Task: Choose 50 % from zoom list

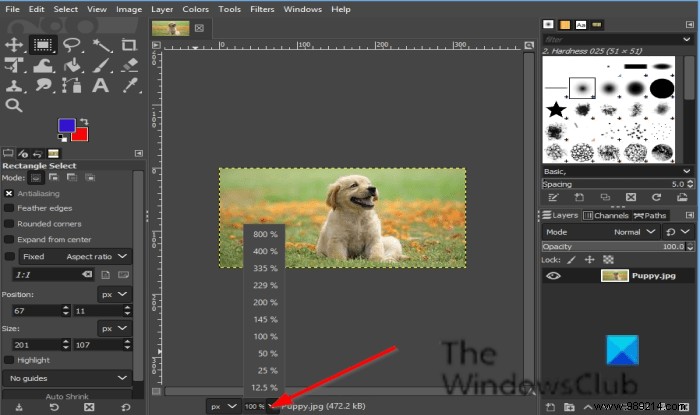Action: click(265, 353)
